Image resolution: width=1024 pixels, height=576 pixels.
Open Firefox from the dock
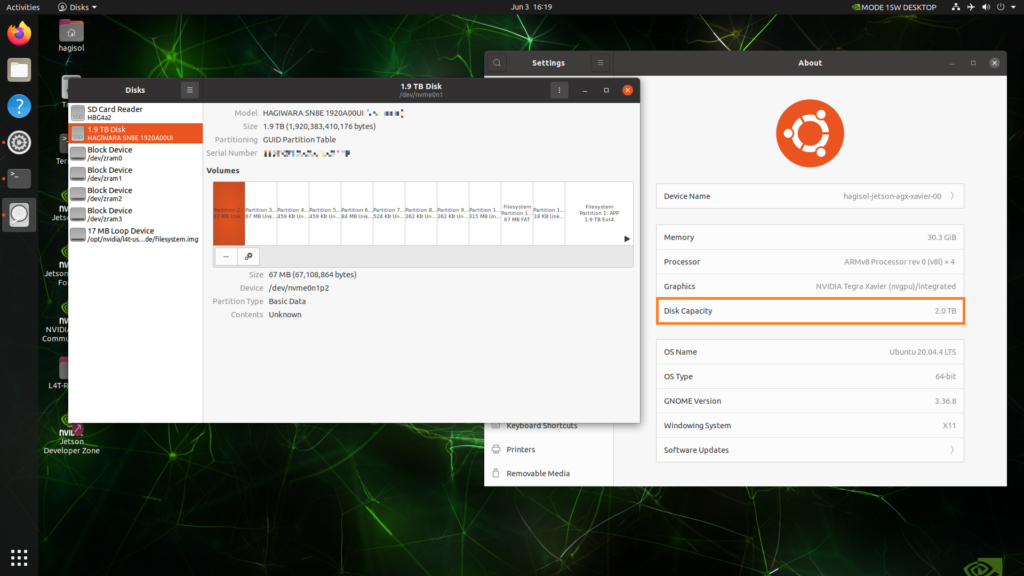tap(19, 33)
